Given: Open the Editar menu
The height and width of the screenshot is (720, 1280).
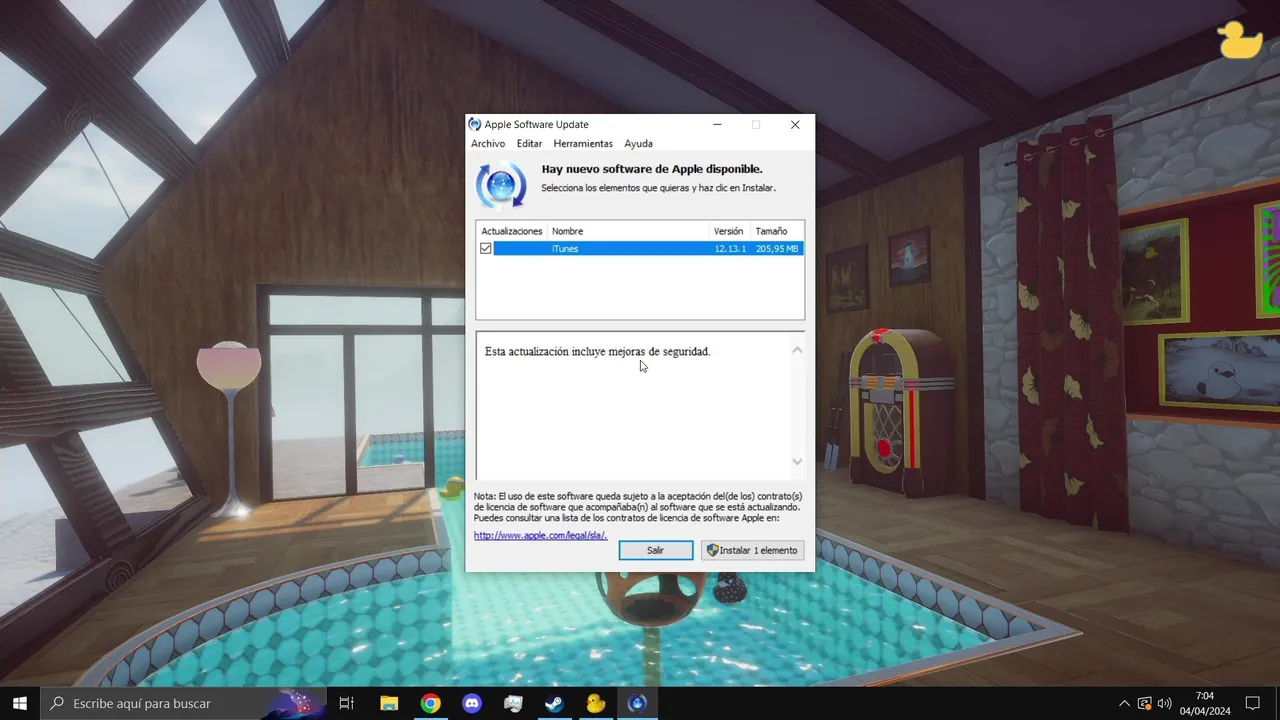Looking at the screenshot, I should pyautogui.click(x=529, y=144).
